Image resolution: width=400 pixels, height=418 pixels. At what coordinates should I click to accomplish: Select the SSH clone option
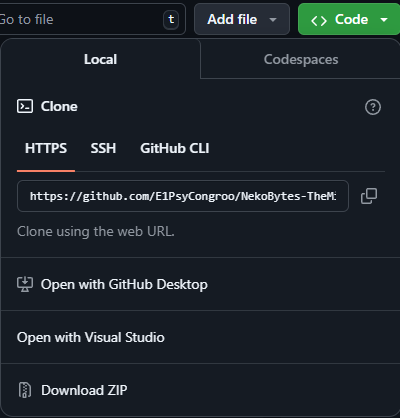click(103, 149)
